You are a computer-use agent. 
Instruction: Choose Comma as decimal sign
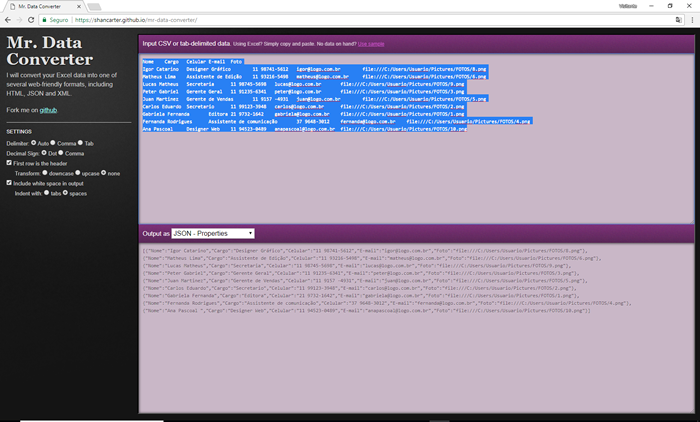pos(61,153)
